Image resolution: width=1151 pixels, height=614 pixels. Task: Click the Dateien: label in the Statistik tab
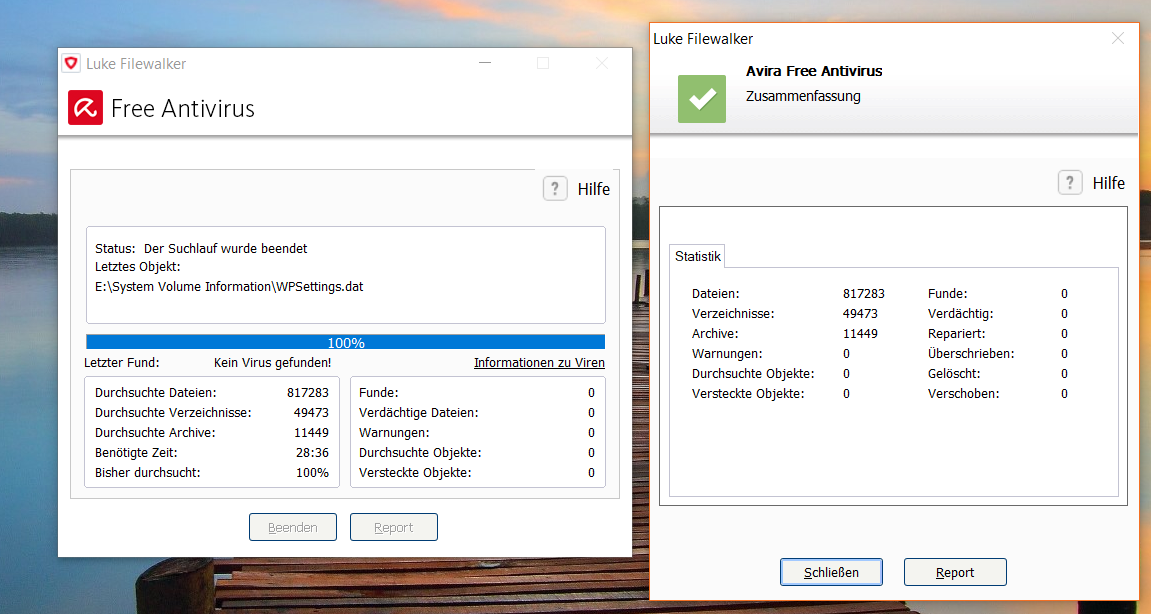pyautogui.click(x=716, y=294)
